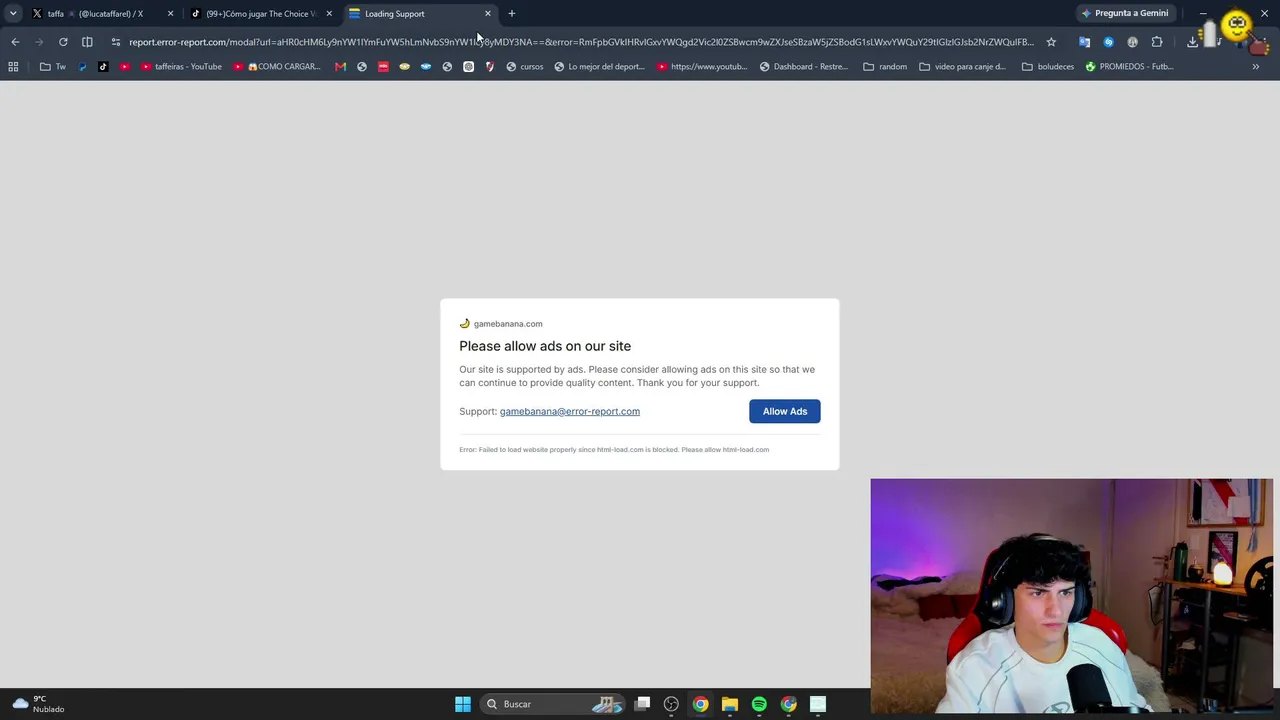Open the Nublado weather widget

(38, 704)
